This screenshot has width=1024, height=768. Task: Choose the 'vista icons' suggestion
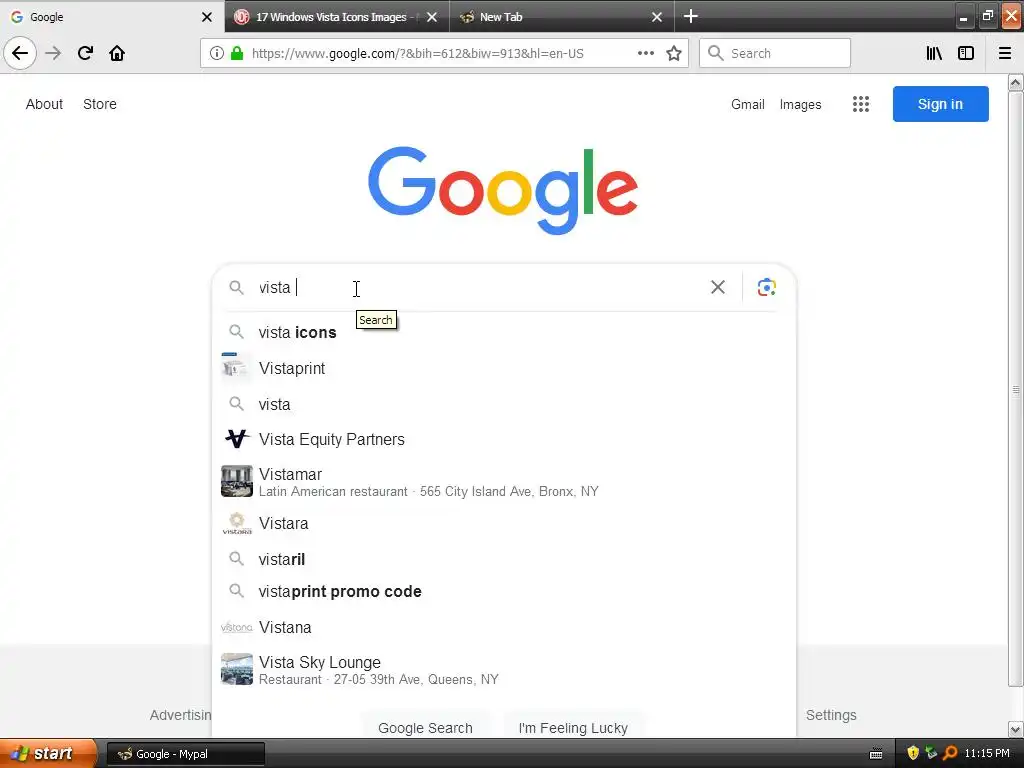pos(504,332)
